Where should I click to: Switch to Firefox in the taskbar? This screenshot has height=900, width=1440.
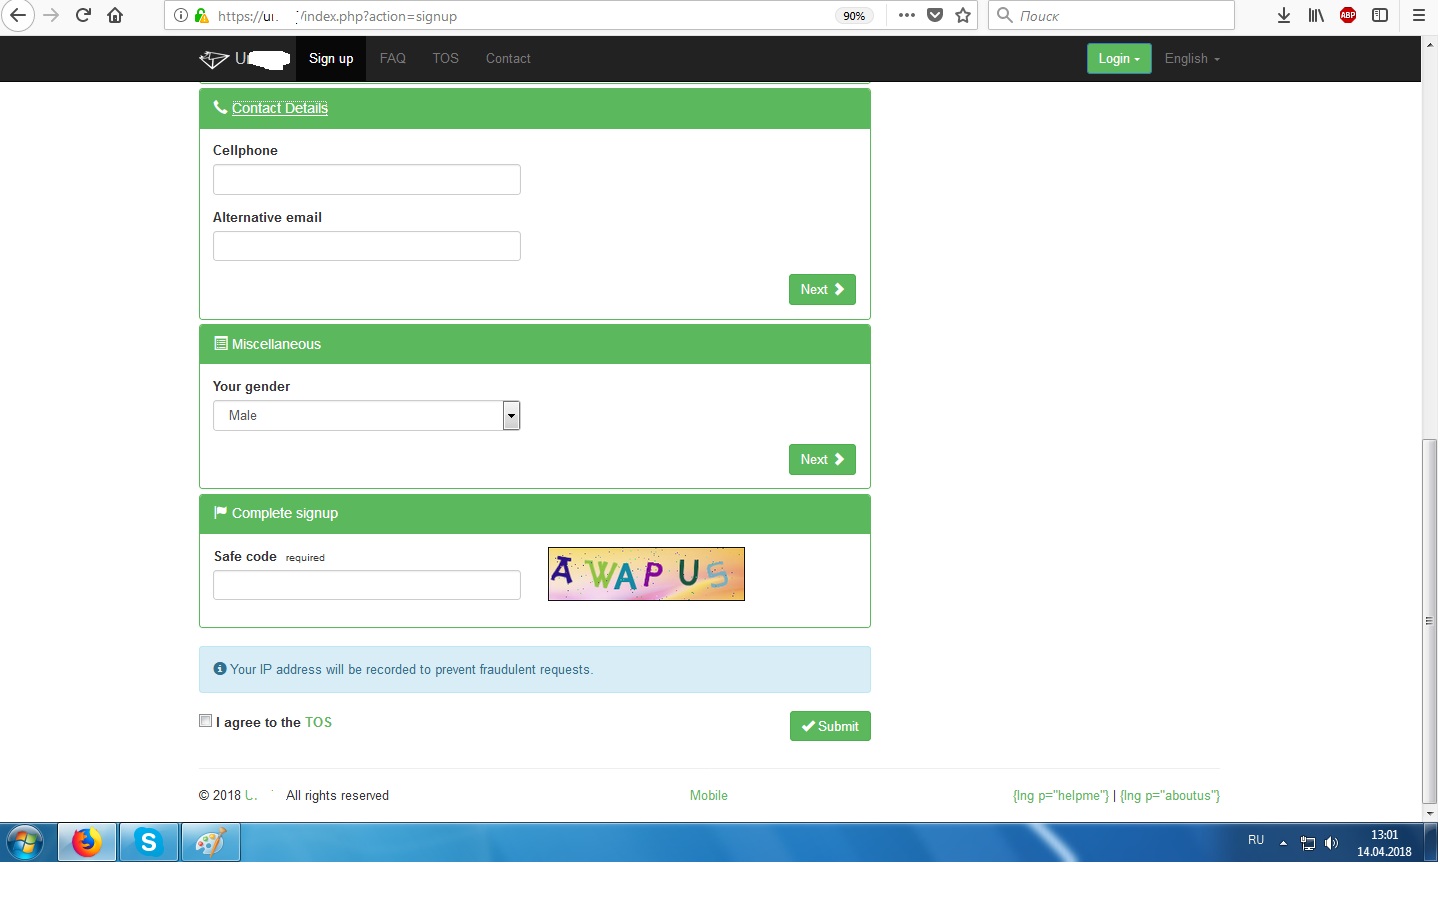87,842
